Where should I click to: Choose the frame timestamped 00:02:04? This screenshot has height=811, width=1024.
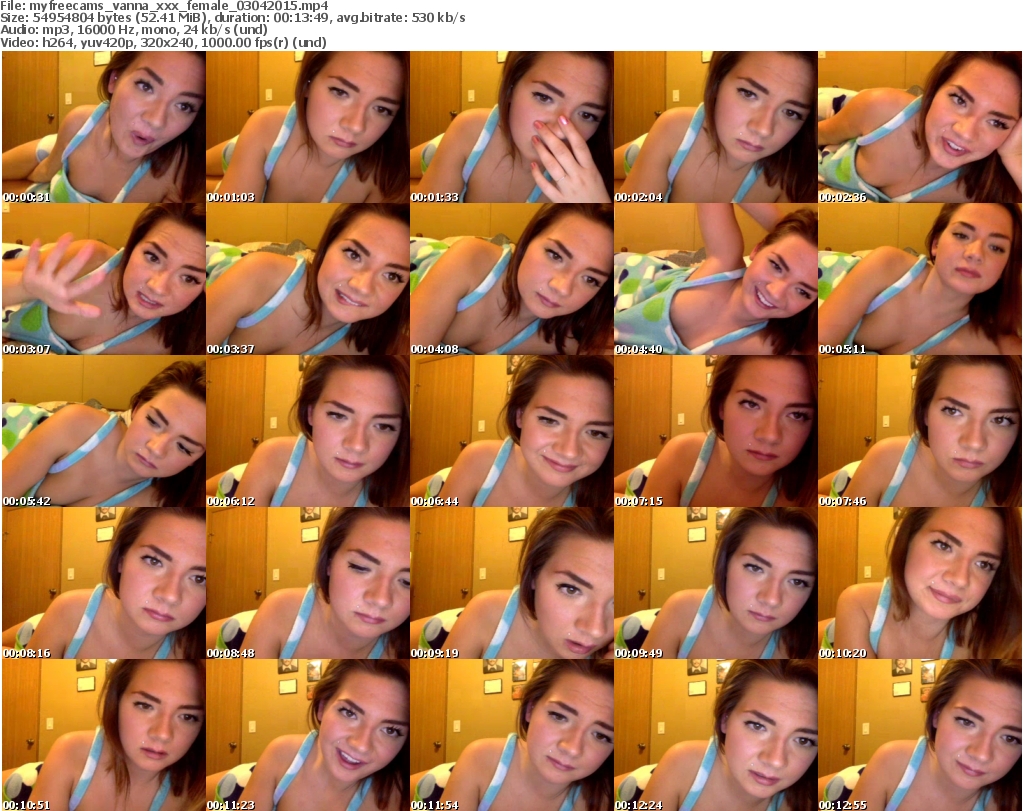click(716, 127)
